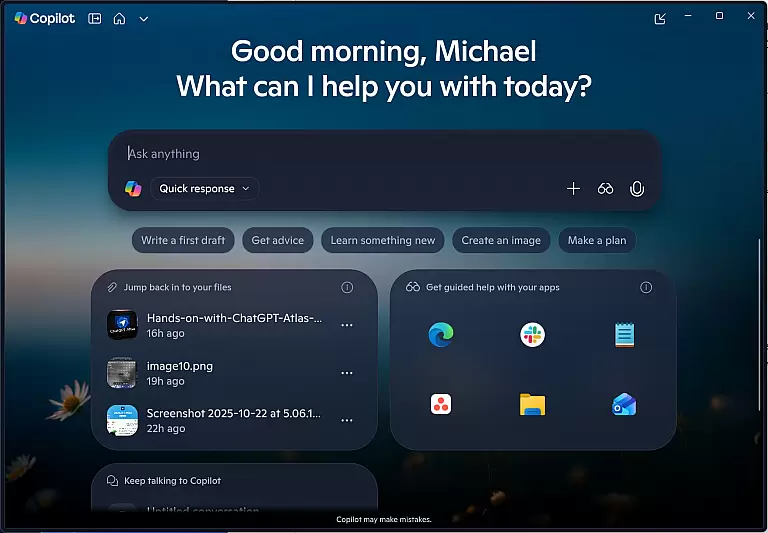Choose the Create an image suggestion
Screen dimensions: 768x533
[x=501, y=240]
